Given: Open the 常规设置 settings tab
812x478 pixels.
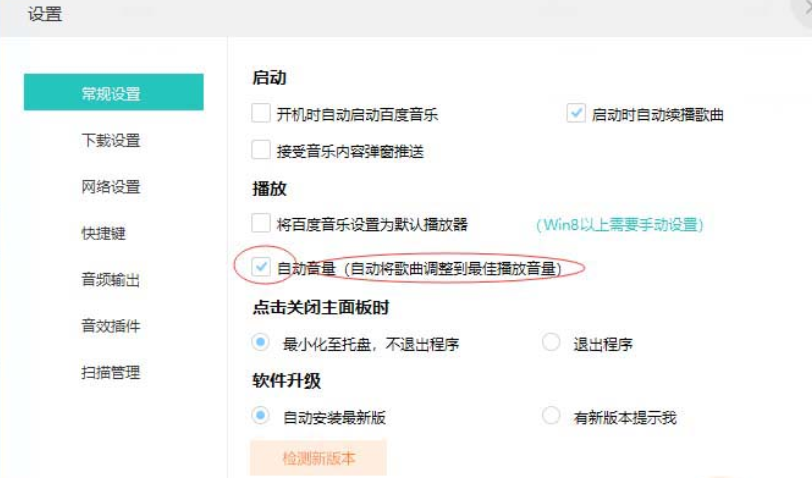Looking at the screenshot, I should (x=112, y=94).
